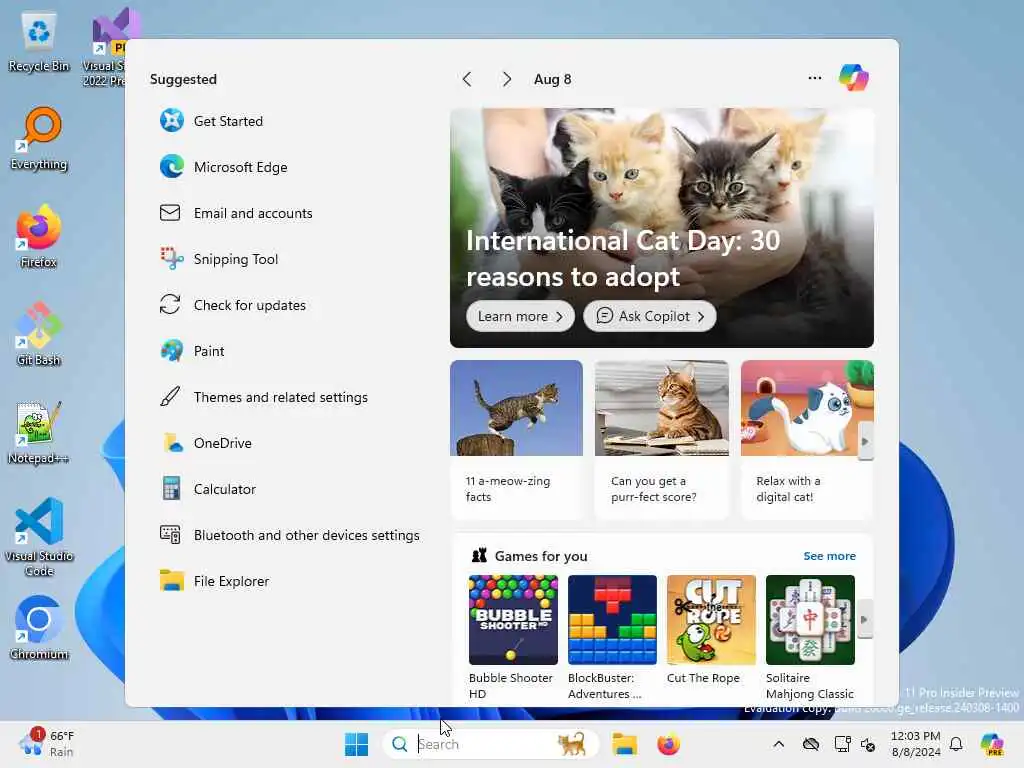This screenshot has width=1024, height=768.
Task: Click the Suggested heading text
Action: click(x=183, y=79)
